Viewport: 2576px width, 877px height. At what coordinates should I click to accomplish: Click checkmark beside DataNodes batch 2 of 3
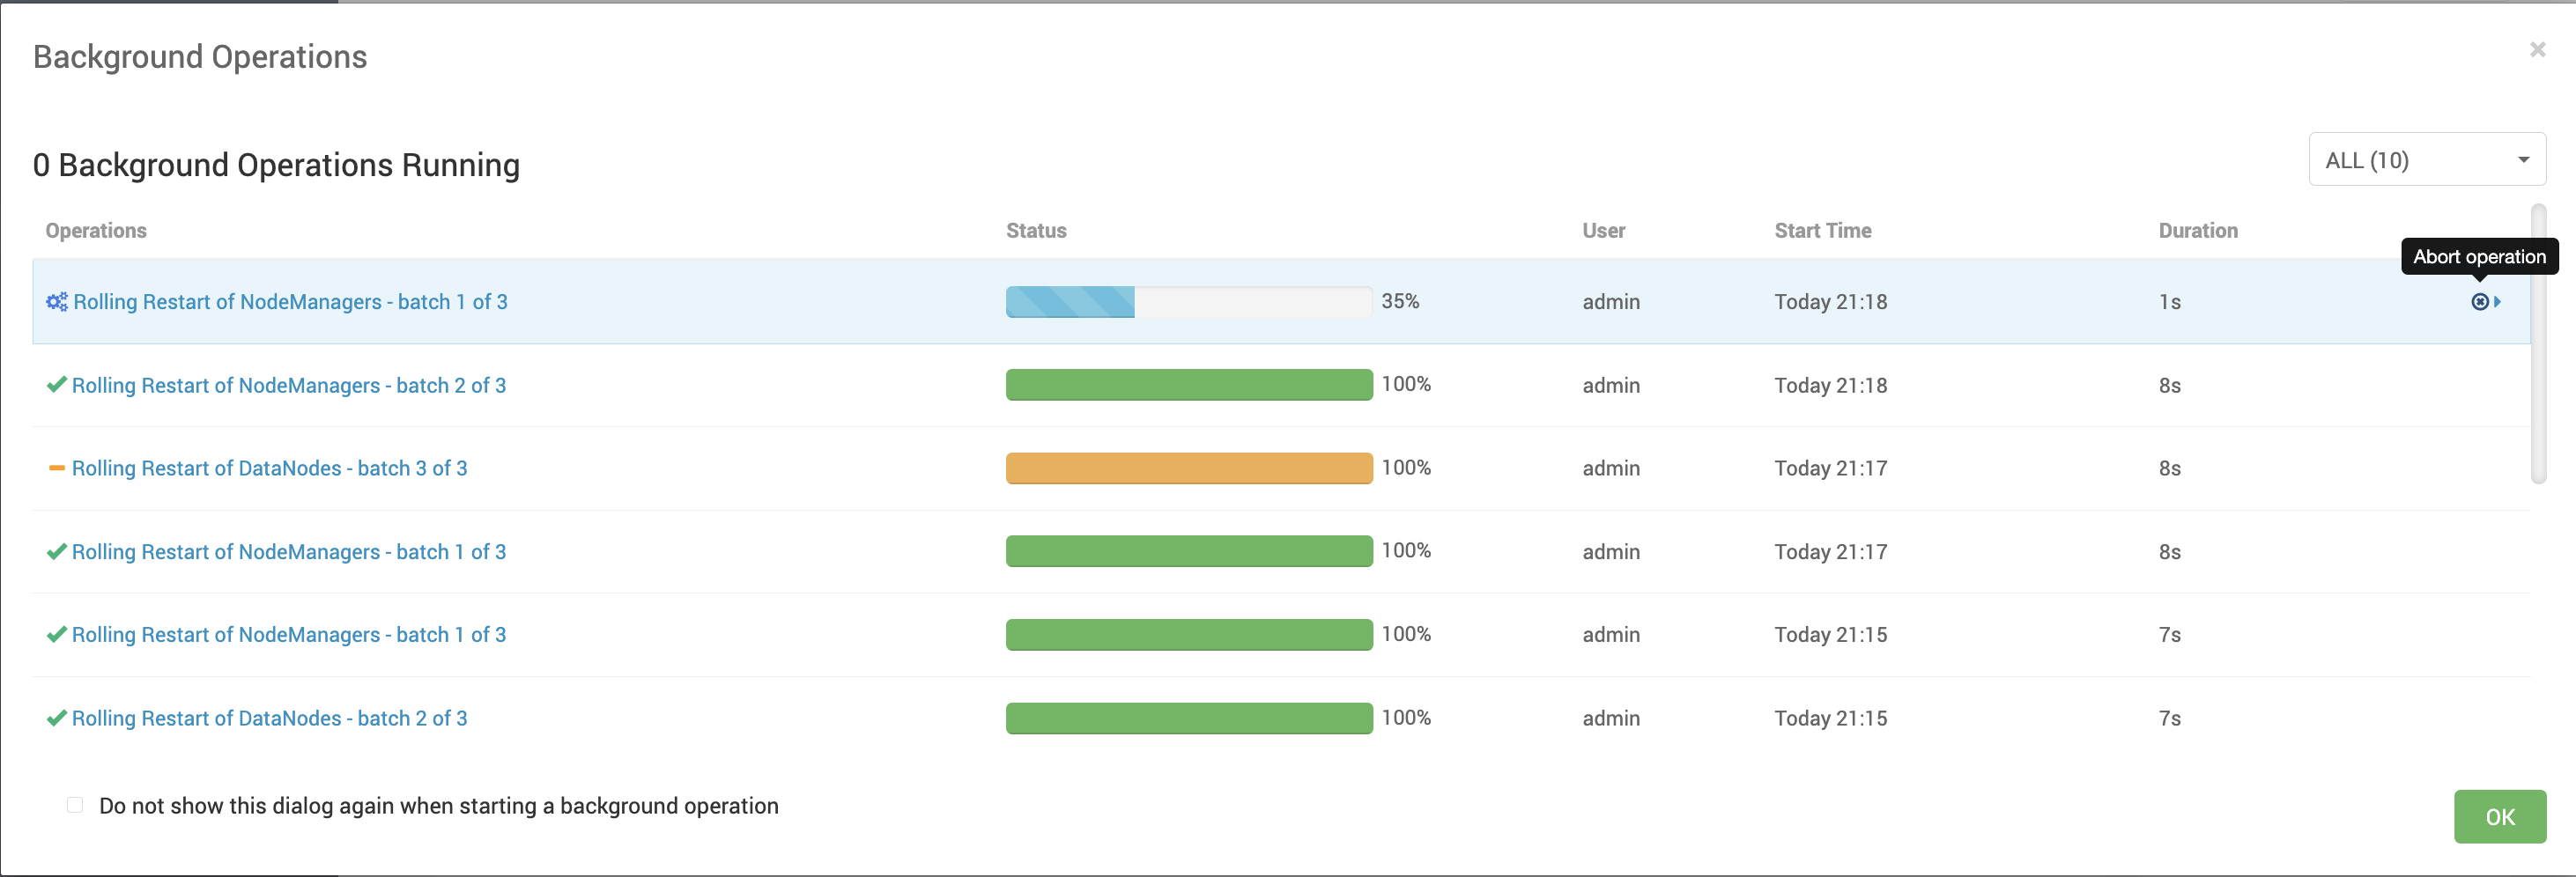coord(57,718)
